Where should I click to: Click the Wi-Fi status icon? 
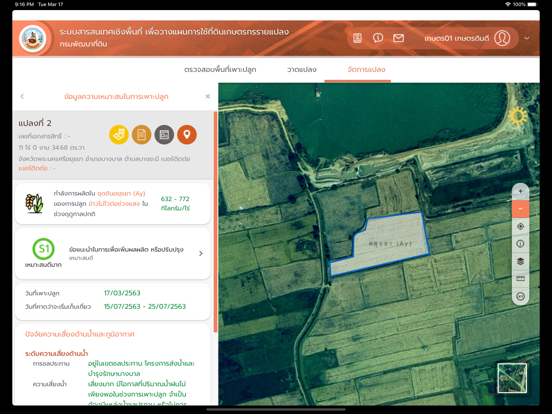coord(508,4)
